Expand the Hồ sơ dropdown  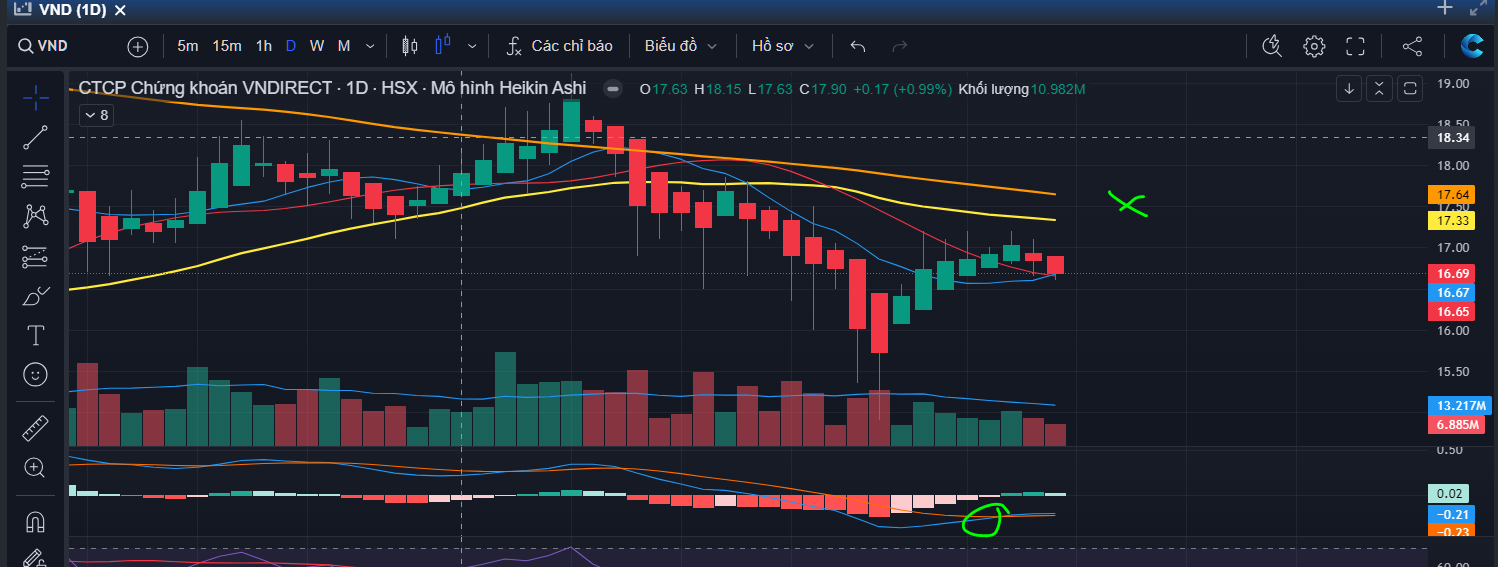click(783, 46)
